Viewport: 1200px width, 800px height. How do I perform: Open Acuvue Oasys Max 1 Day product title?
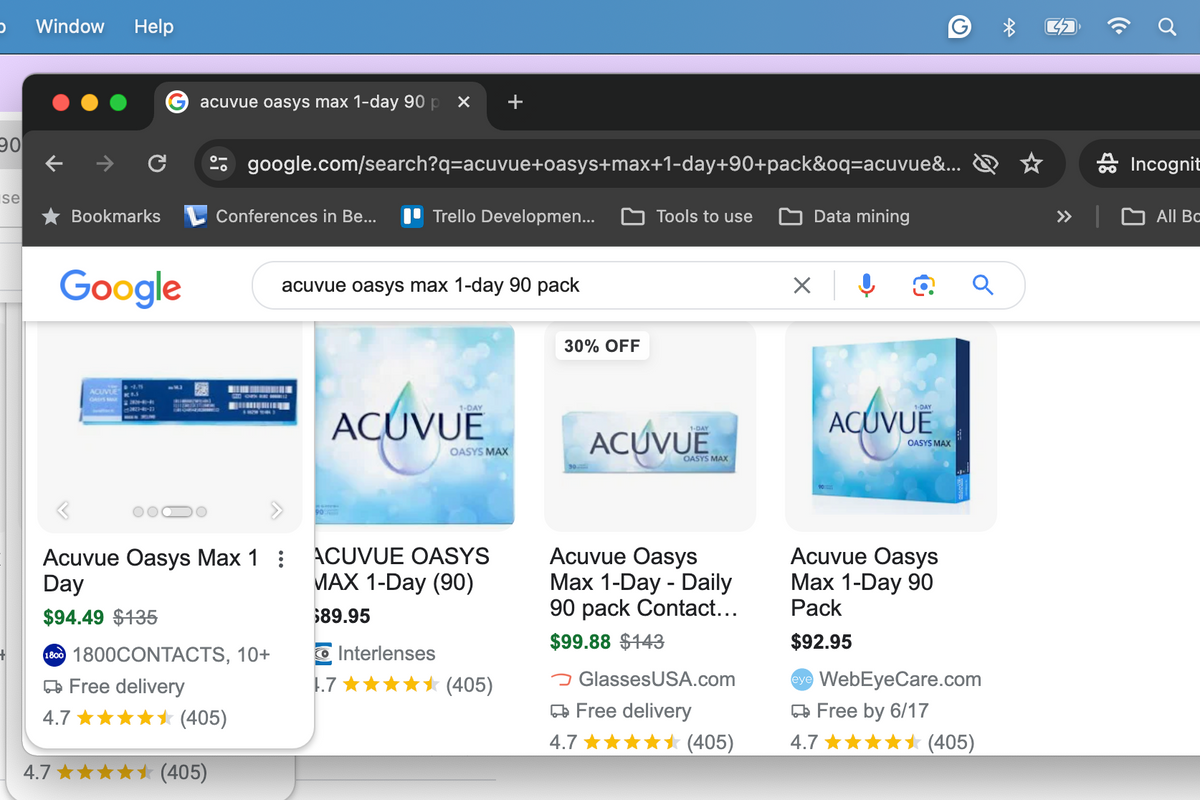(151, 571)
